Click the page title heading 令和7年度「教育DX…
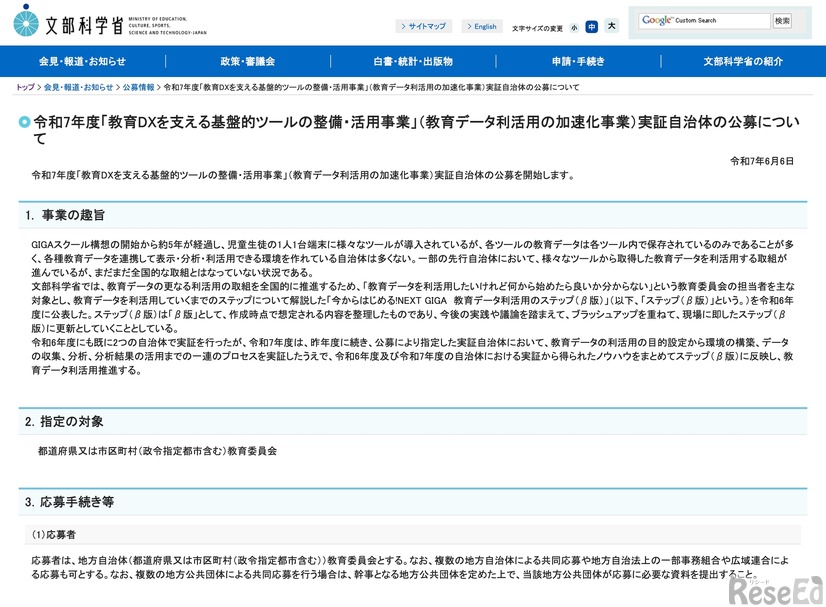 pyautogui.click(x=416, y=130)
